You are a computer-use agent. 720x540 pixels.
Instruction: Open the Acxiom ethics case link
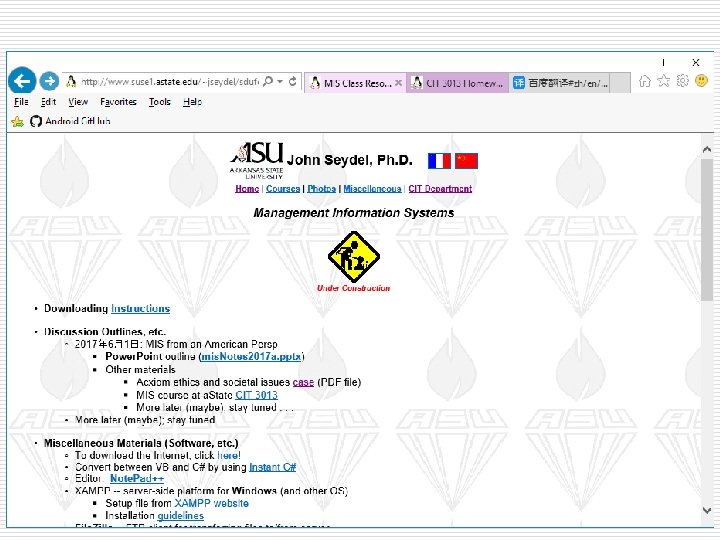303,382
